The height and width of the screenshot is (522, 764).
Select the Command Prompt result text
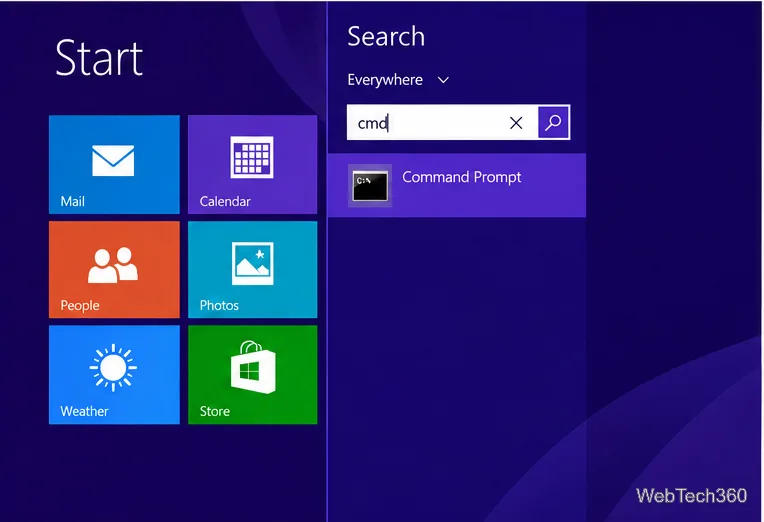tap(461, 177)
